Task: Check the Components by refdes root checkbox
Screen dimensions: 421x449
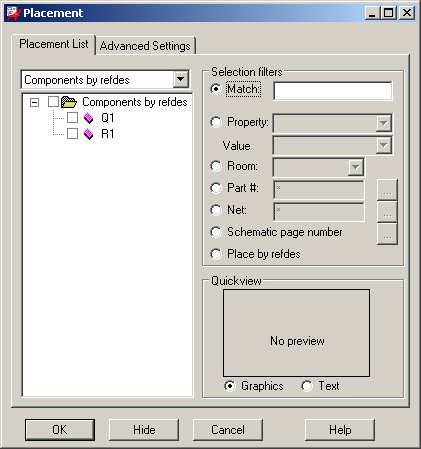Action: 53,102
